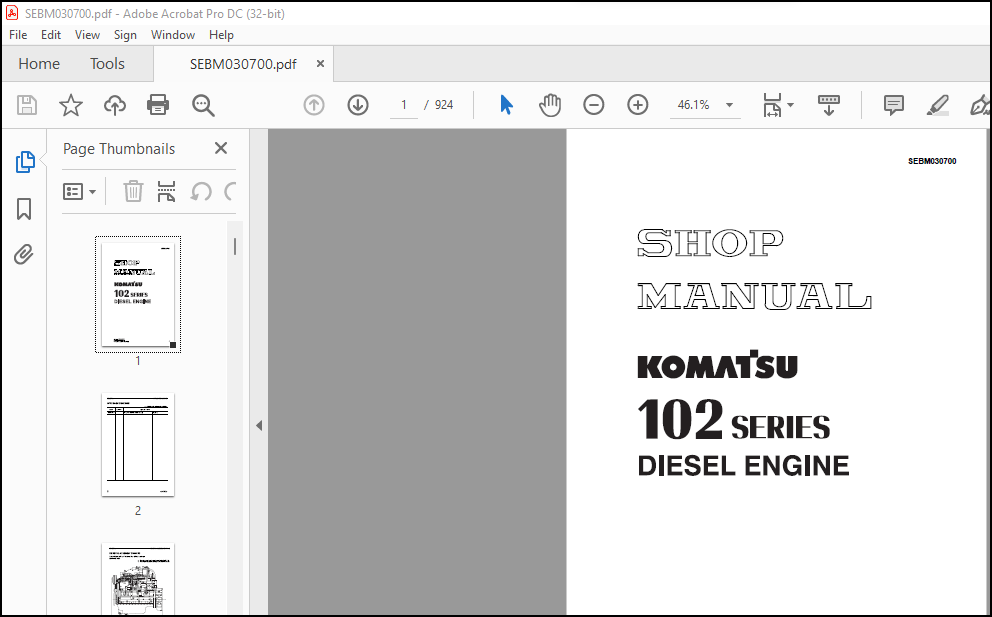Add the document to starred files
992x617 pixels.
coord(71,105)
